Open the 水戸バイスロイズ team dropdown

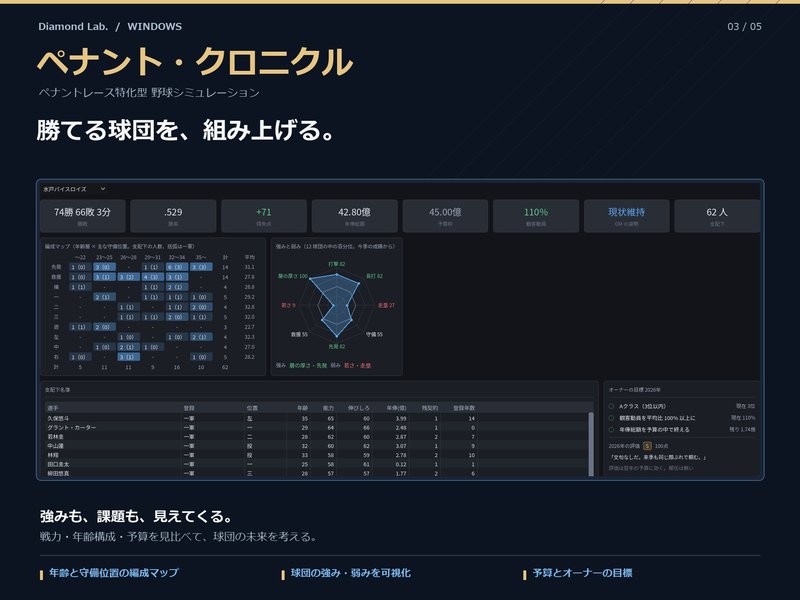[74, 189]
